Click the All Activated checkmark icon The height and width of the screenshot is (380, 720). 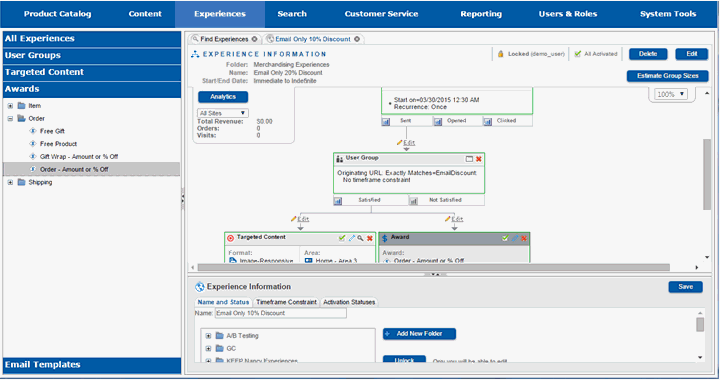pos(578,54)
